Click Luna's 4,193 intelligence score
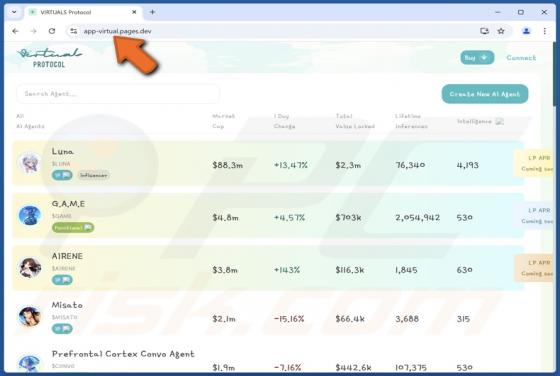The width and height of the screenshot is (560, 376). [468, 165]
